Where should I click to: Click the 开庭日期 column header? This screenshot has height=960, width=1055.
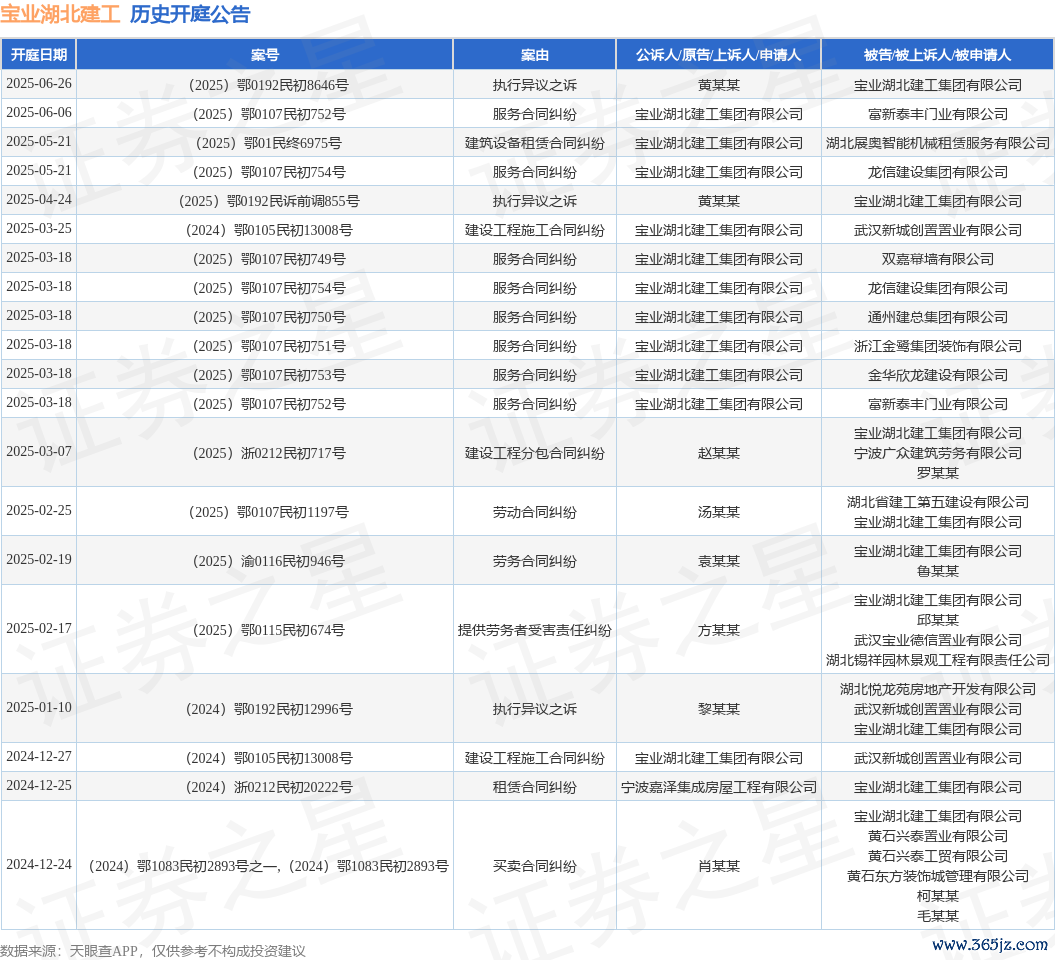(39, 54)
